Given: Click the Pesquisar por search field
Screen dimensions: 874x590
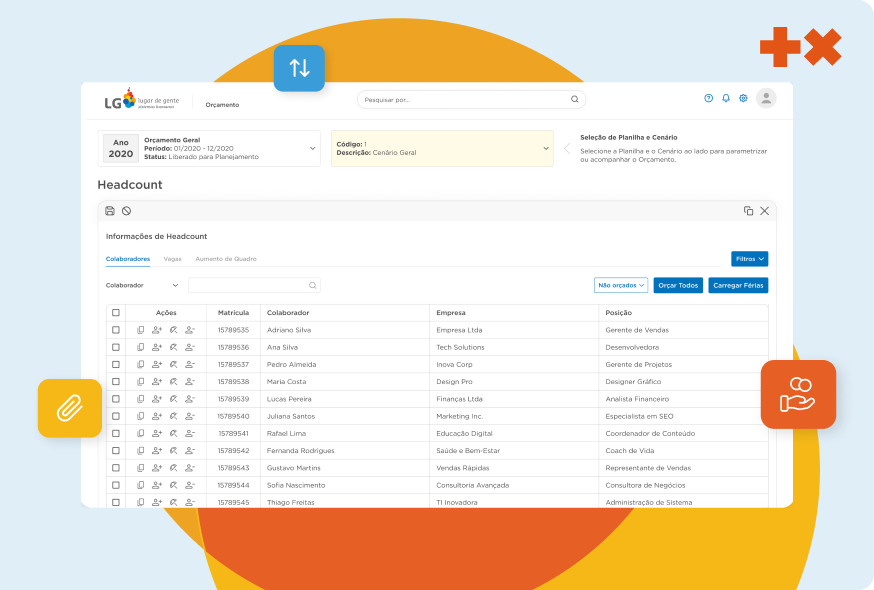Looking at the screenshot, I should (x=465, y=100).
